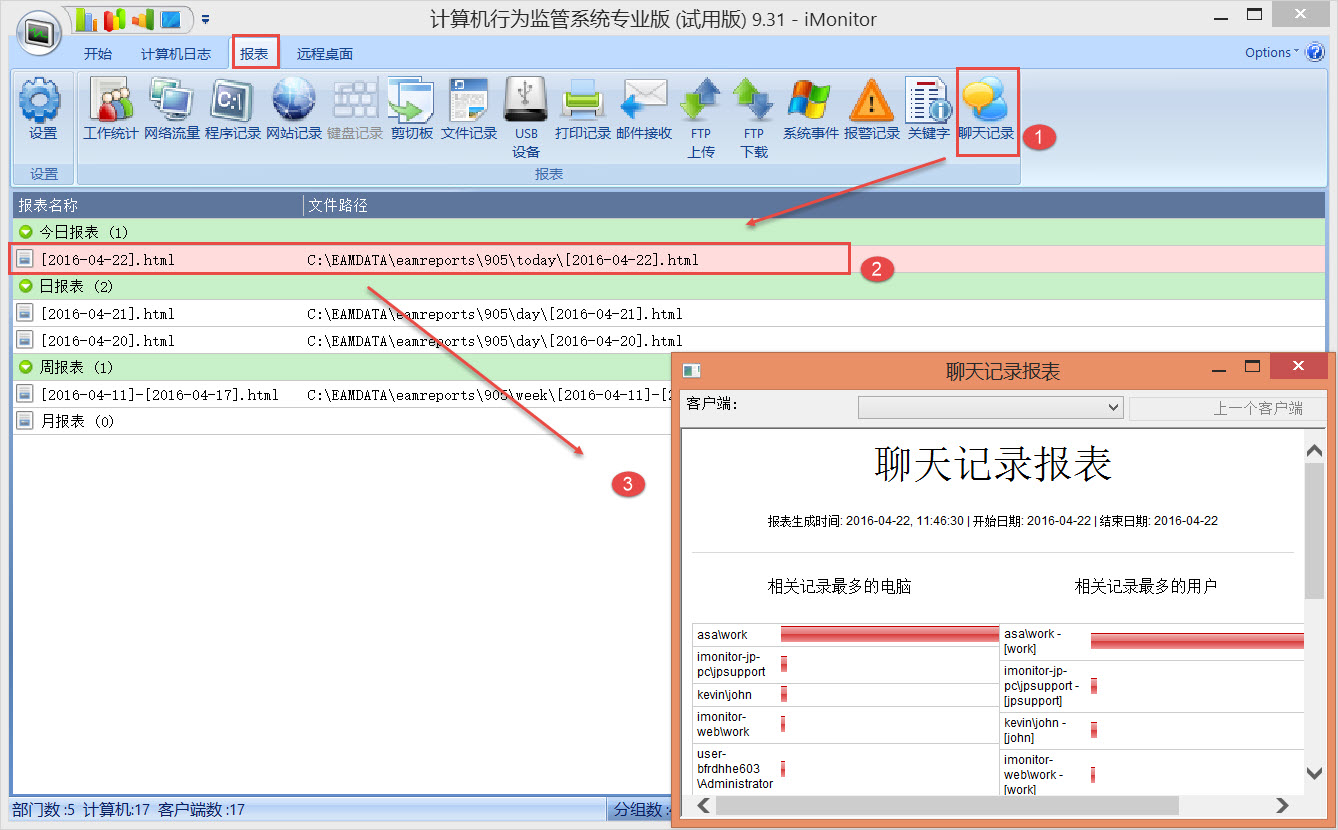1338x830 pixels.
Task: Open the 客户端 dropdown in report window
Action: pyautogui.click(x=990, y=408)
